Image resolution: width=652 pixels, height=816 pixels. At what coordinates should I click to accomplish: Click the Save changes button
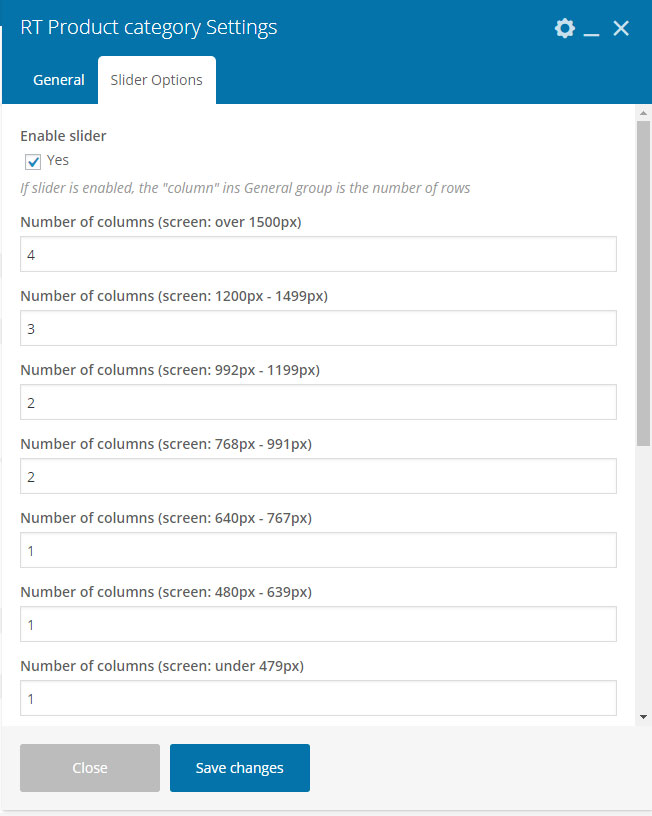pos(240,768)
